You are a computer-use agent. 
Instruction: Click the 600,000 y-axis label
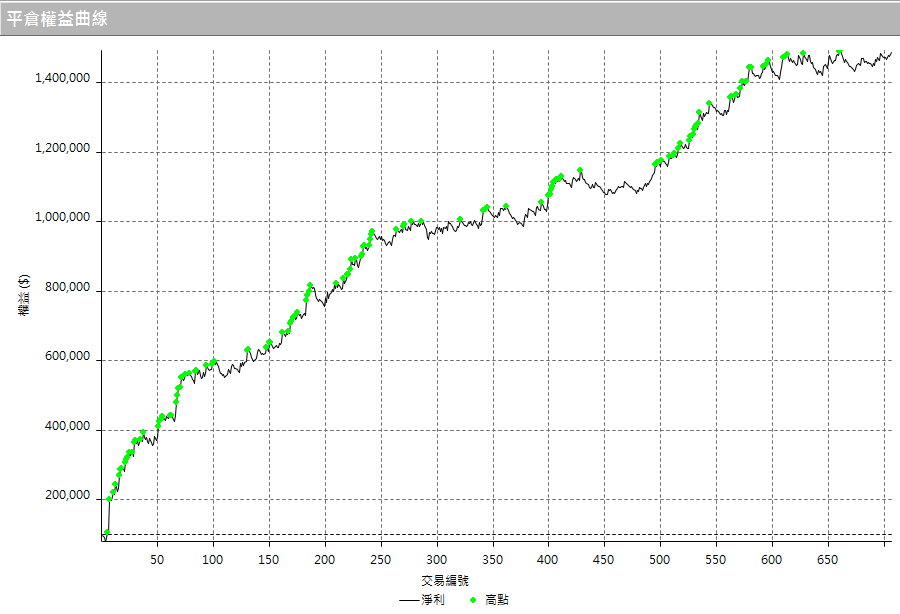[68, 356]
